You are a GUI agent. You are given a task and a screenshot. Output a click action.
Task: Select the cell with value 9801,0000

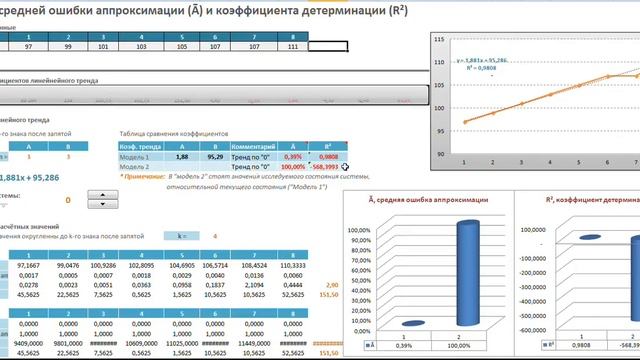(68, 344)
